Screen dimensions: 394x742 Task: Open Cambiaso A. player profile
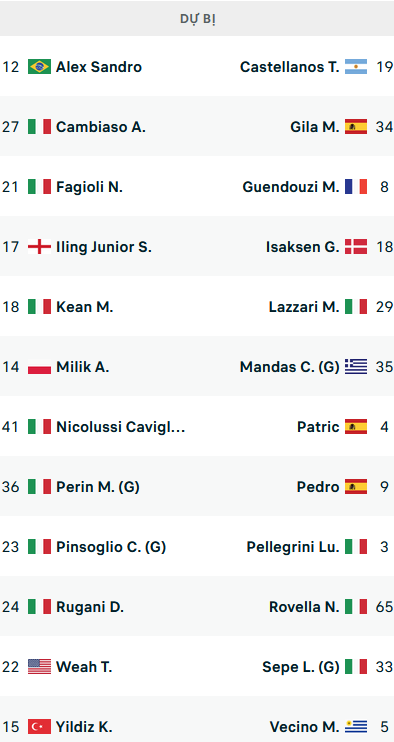point(101,127)
